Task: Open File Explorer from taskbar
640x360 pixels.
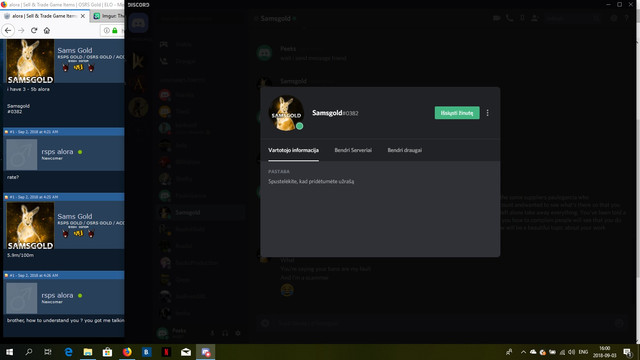Action: click(88, 352)
